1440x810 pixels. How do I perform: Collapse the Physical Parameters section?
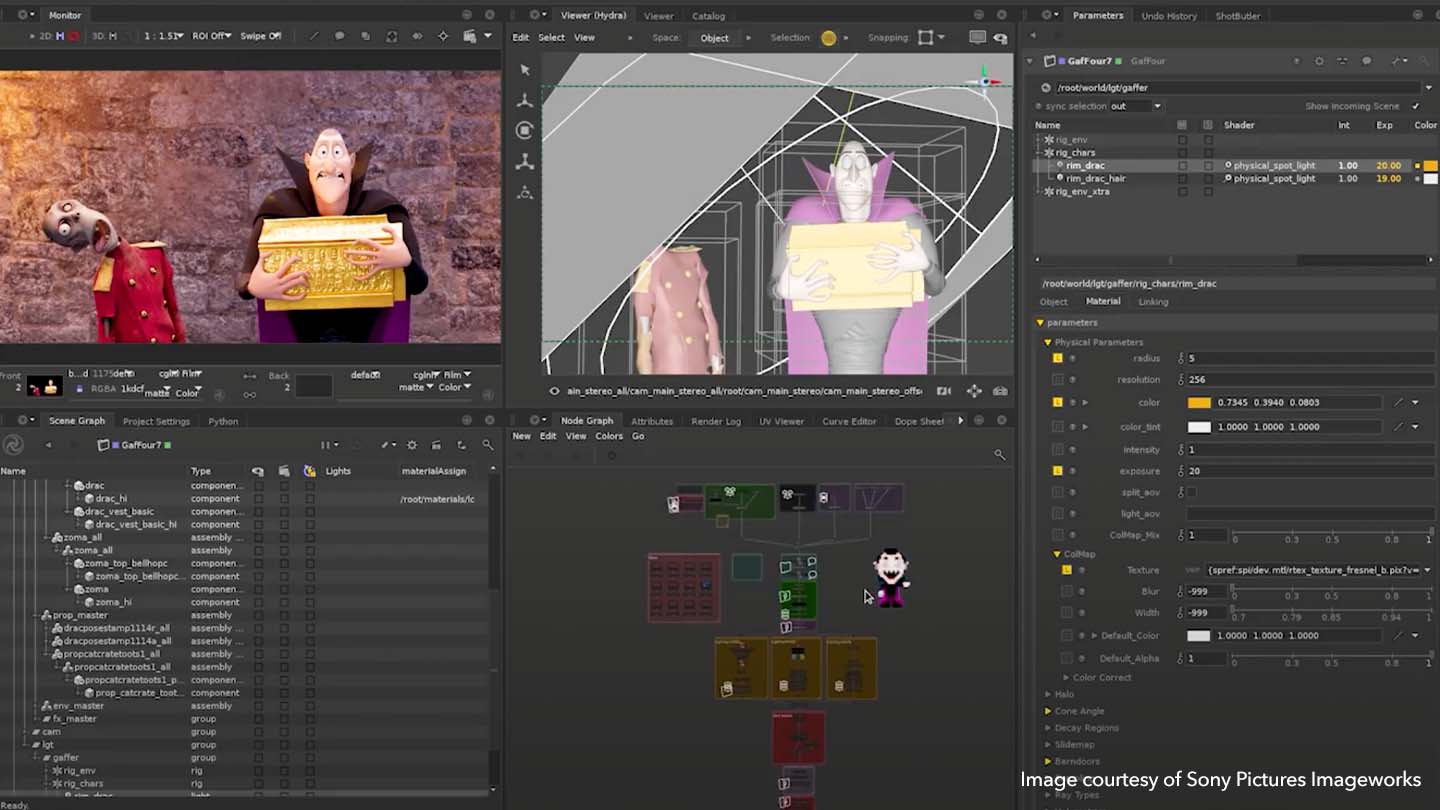point(1048,342)
